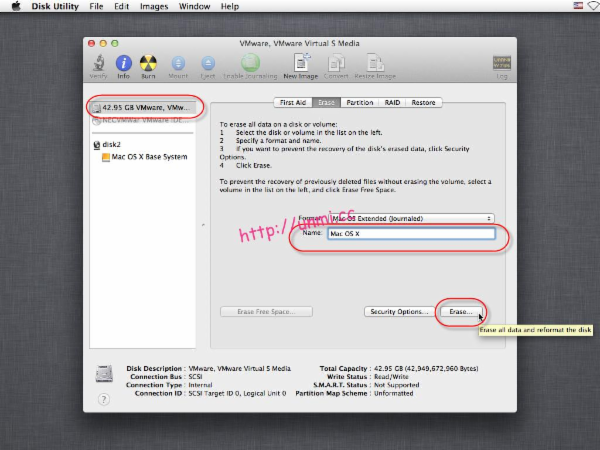Click the Erase Free Space... button
600x450 pixels.
[266, 312]
